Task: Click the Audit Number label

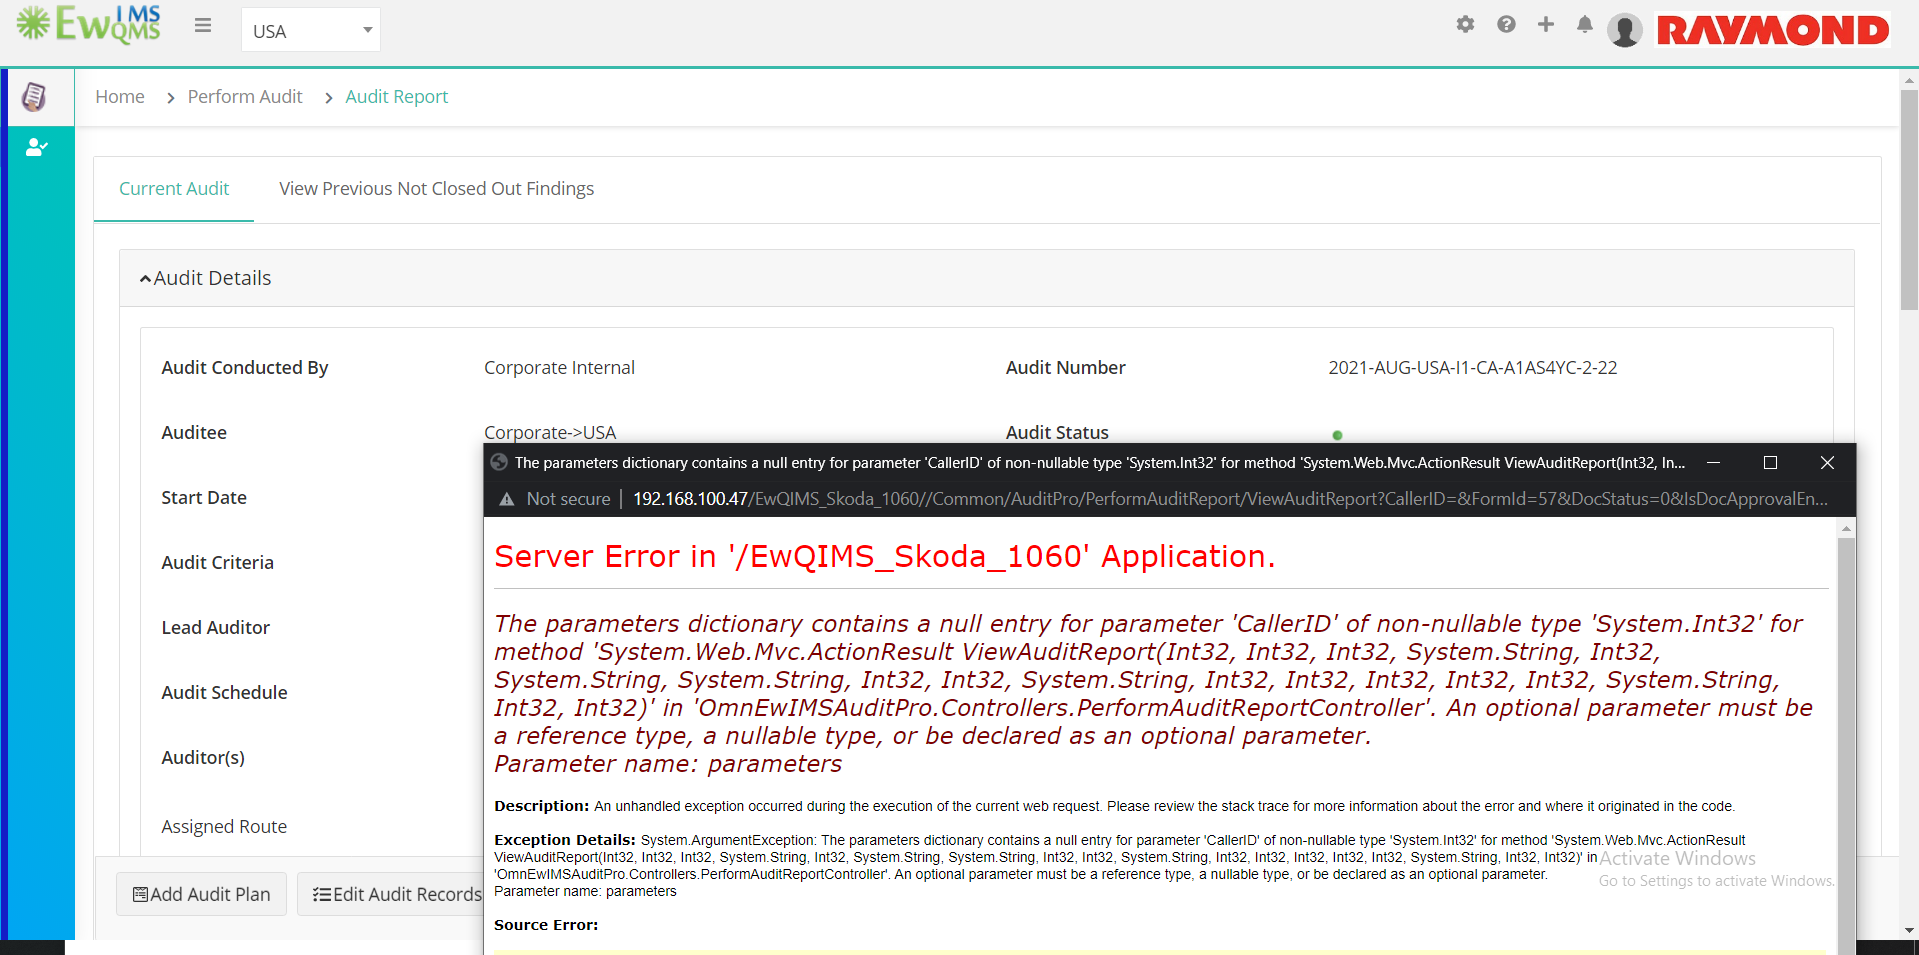Action: (x=1065, y=368)
